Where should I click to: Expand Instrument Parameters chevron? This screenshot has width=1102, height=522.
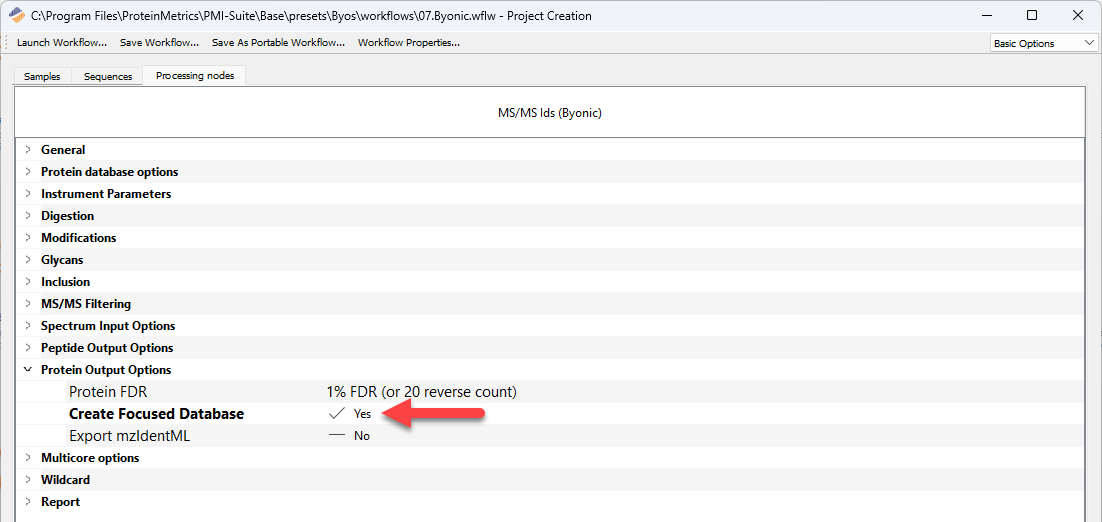coord(27,193)
